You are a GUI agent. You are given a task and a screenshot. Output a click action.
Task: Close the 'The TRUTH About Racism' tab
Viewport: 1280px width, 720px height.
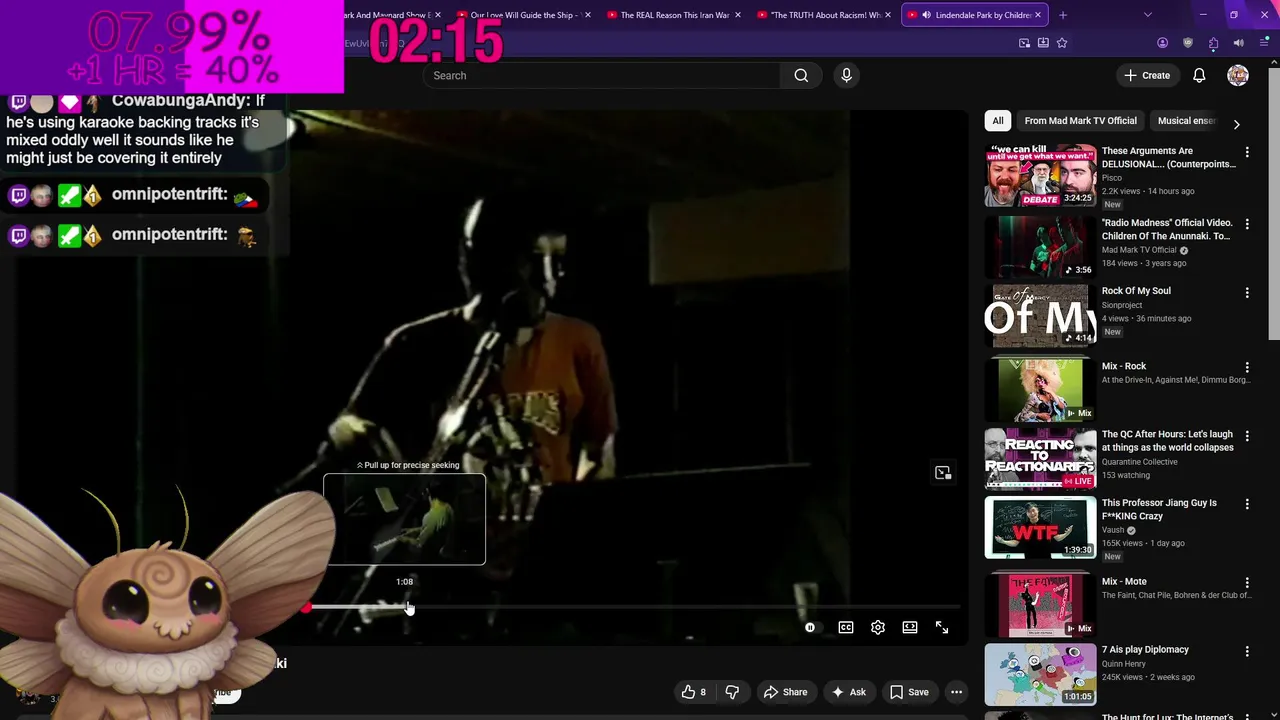(888, 15)
